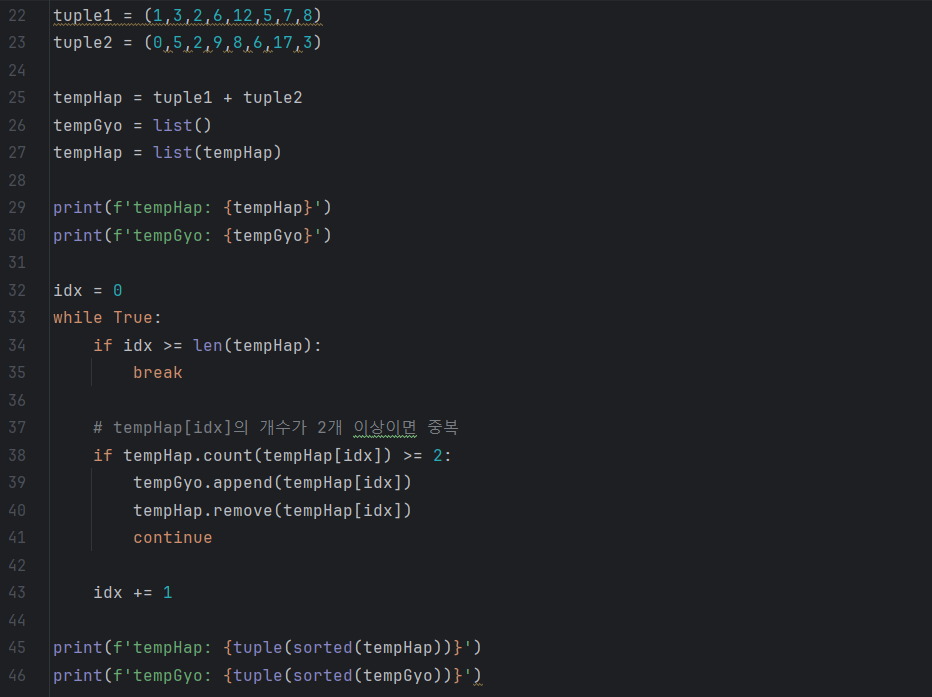Click the {tempGyo} placeholder on line 30
Image resolution: width=932 pixels, height=697 pixels.
point(268,236)
